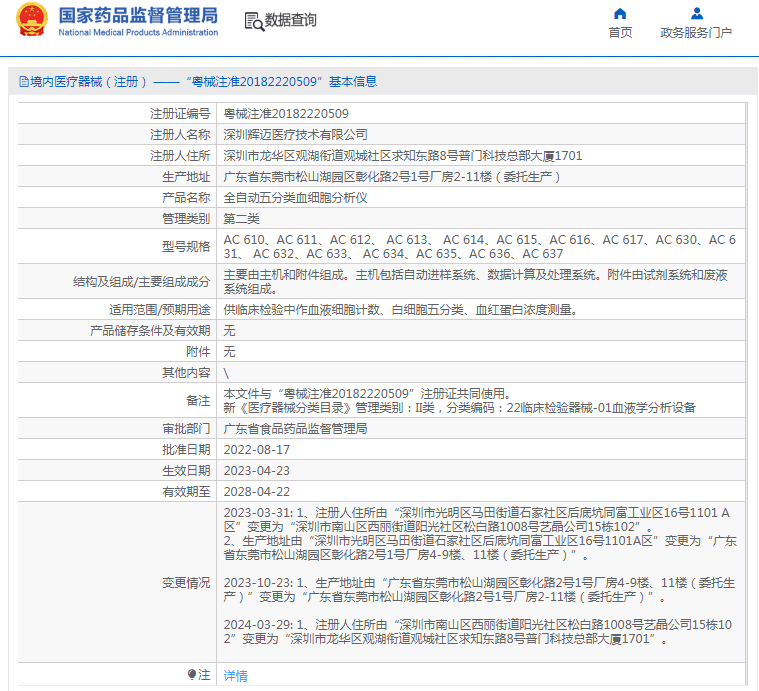Screen dimensions: 759x691
Task: Click the 注册人住所 address value
Action: click(x=403, y=156)
